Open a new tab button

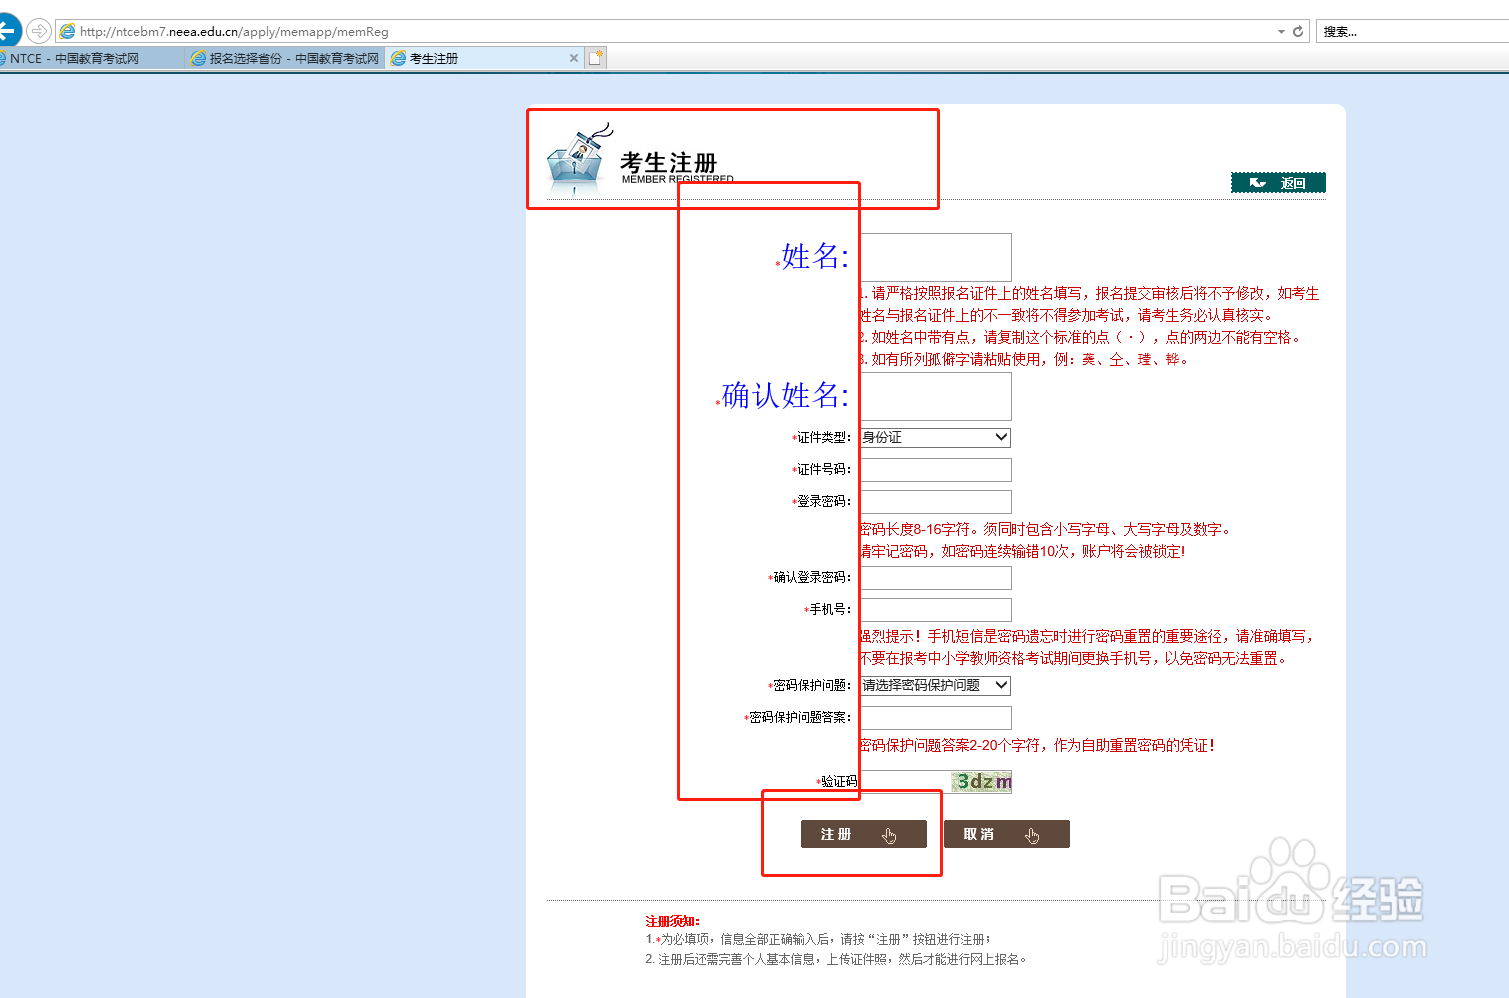(x=596, y=59)
